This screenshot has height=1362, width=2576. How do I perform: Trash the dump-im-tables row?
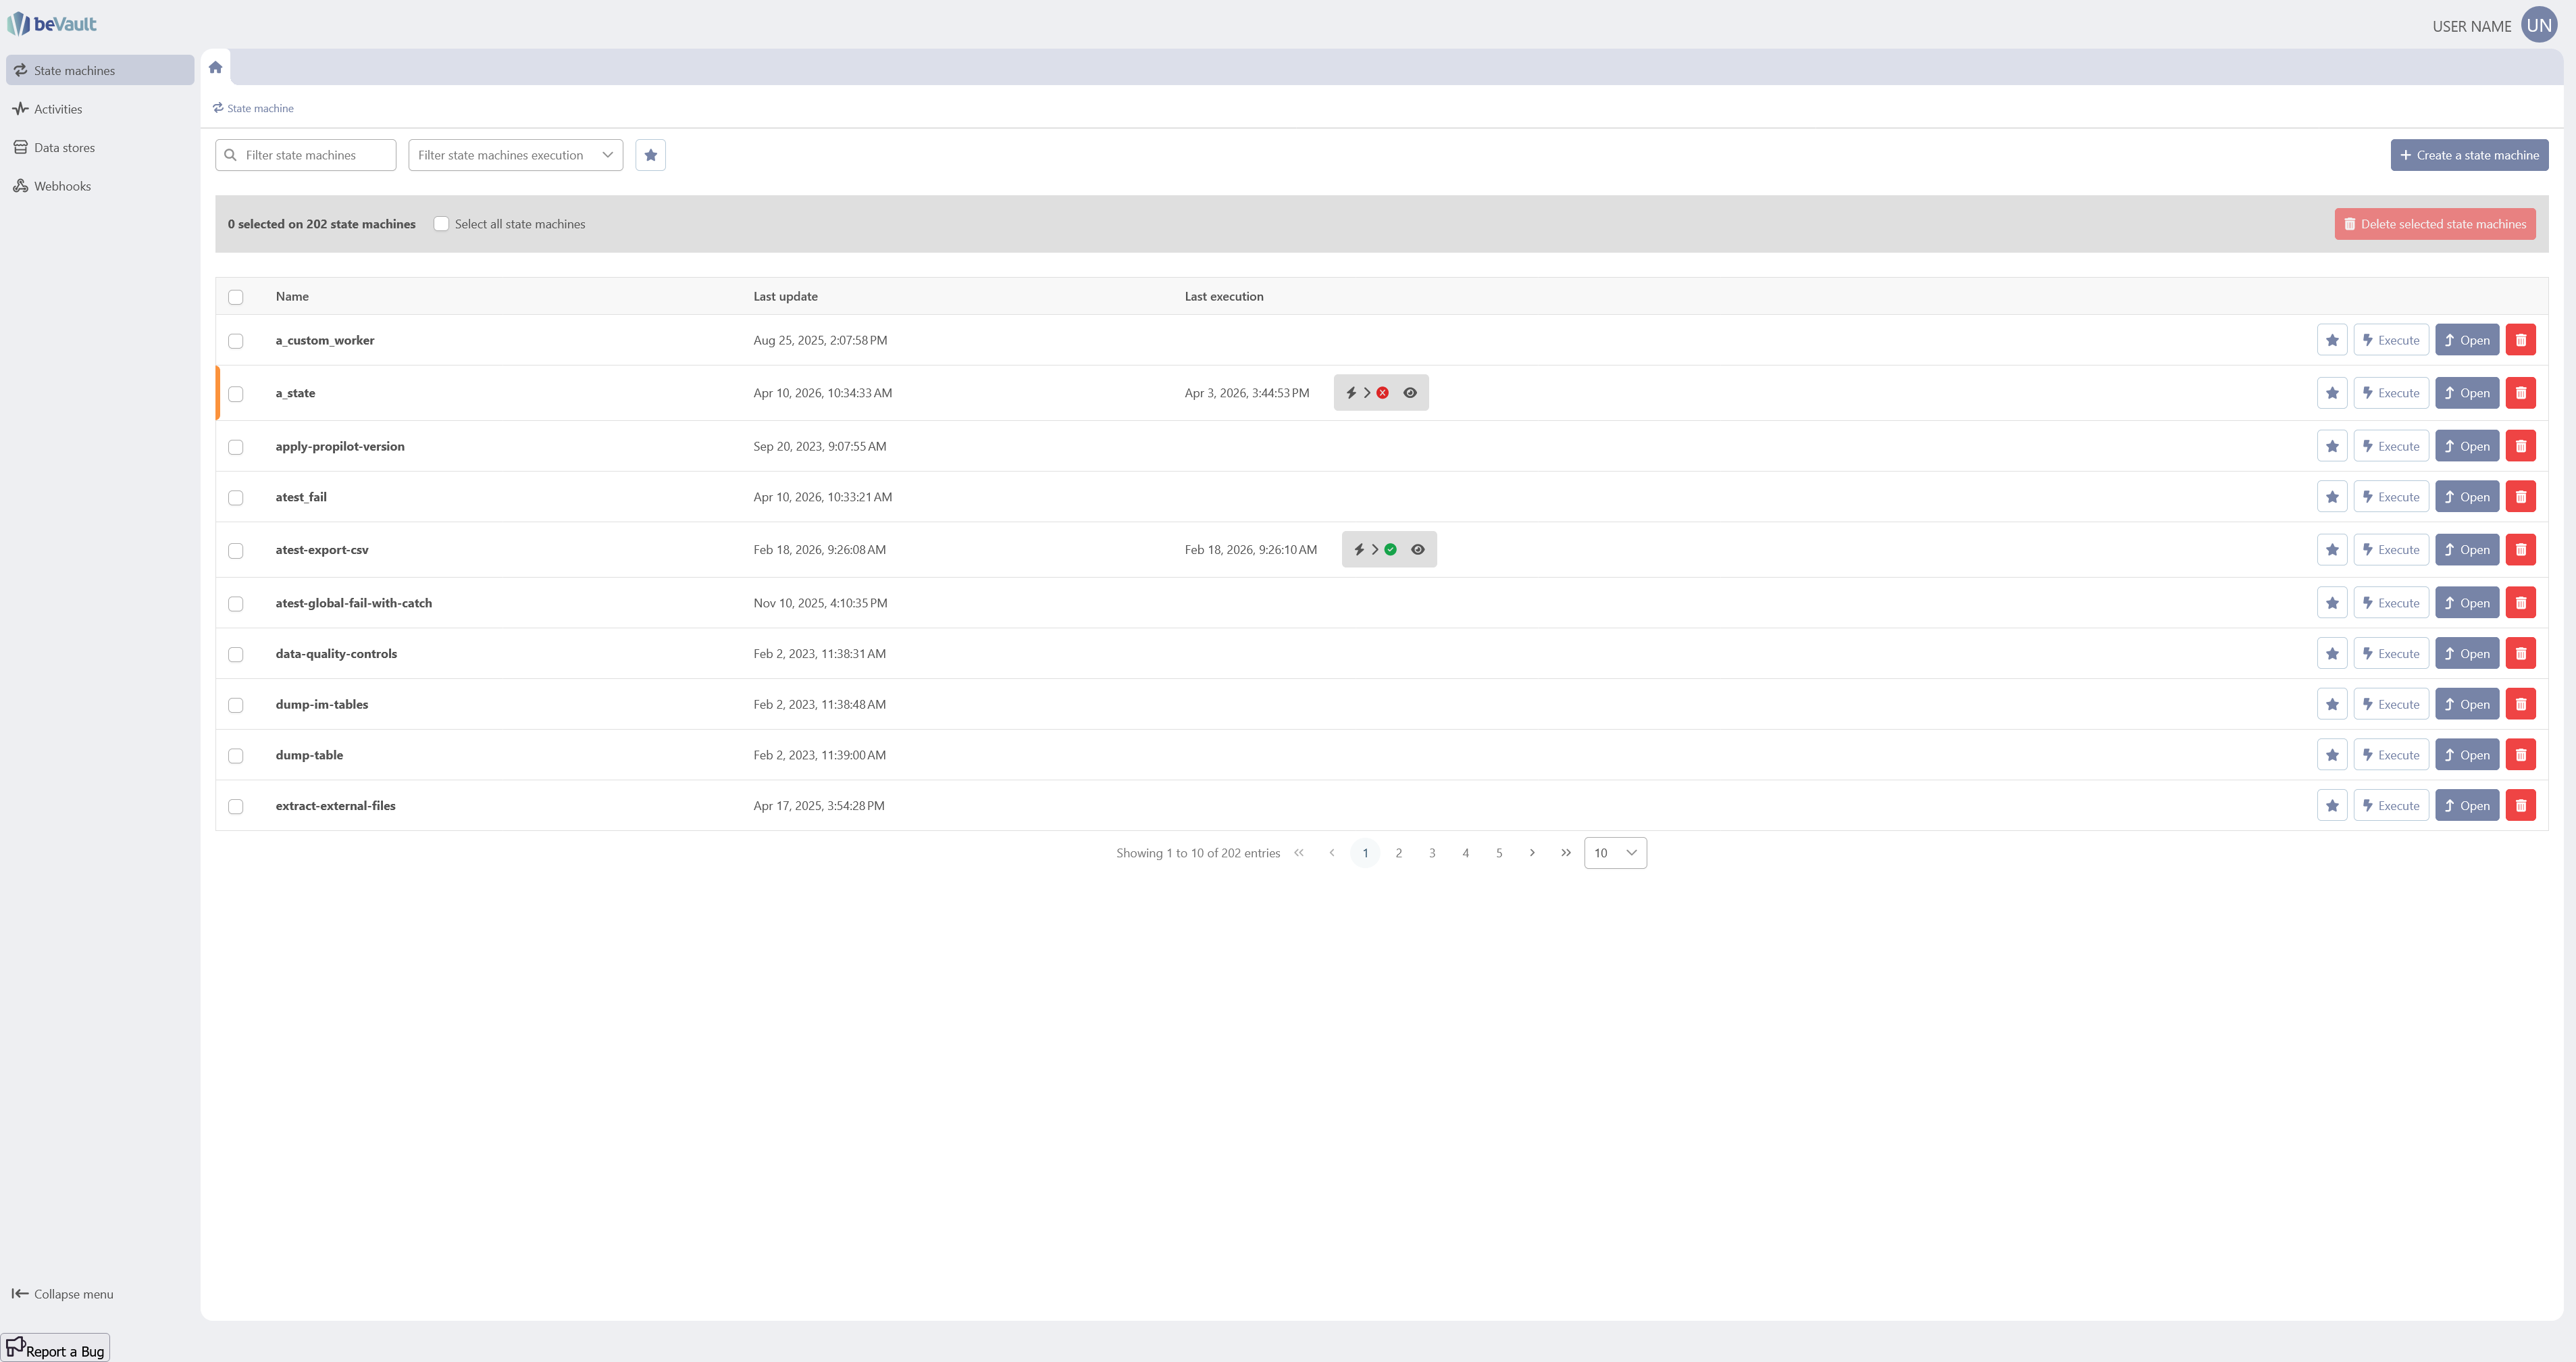[2521, 704]
